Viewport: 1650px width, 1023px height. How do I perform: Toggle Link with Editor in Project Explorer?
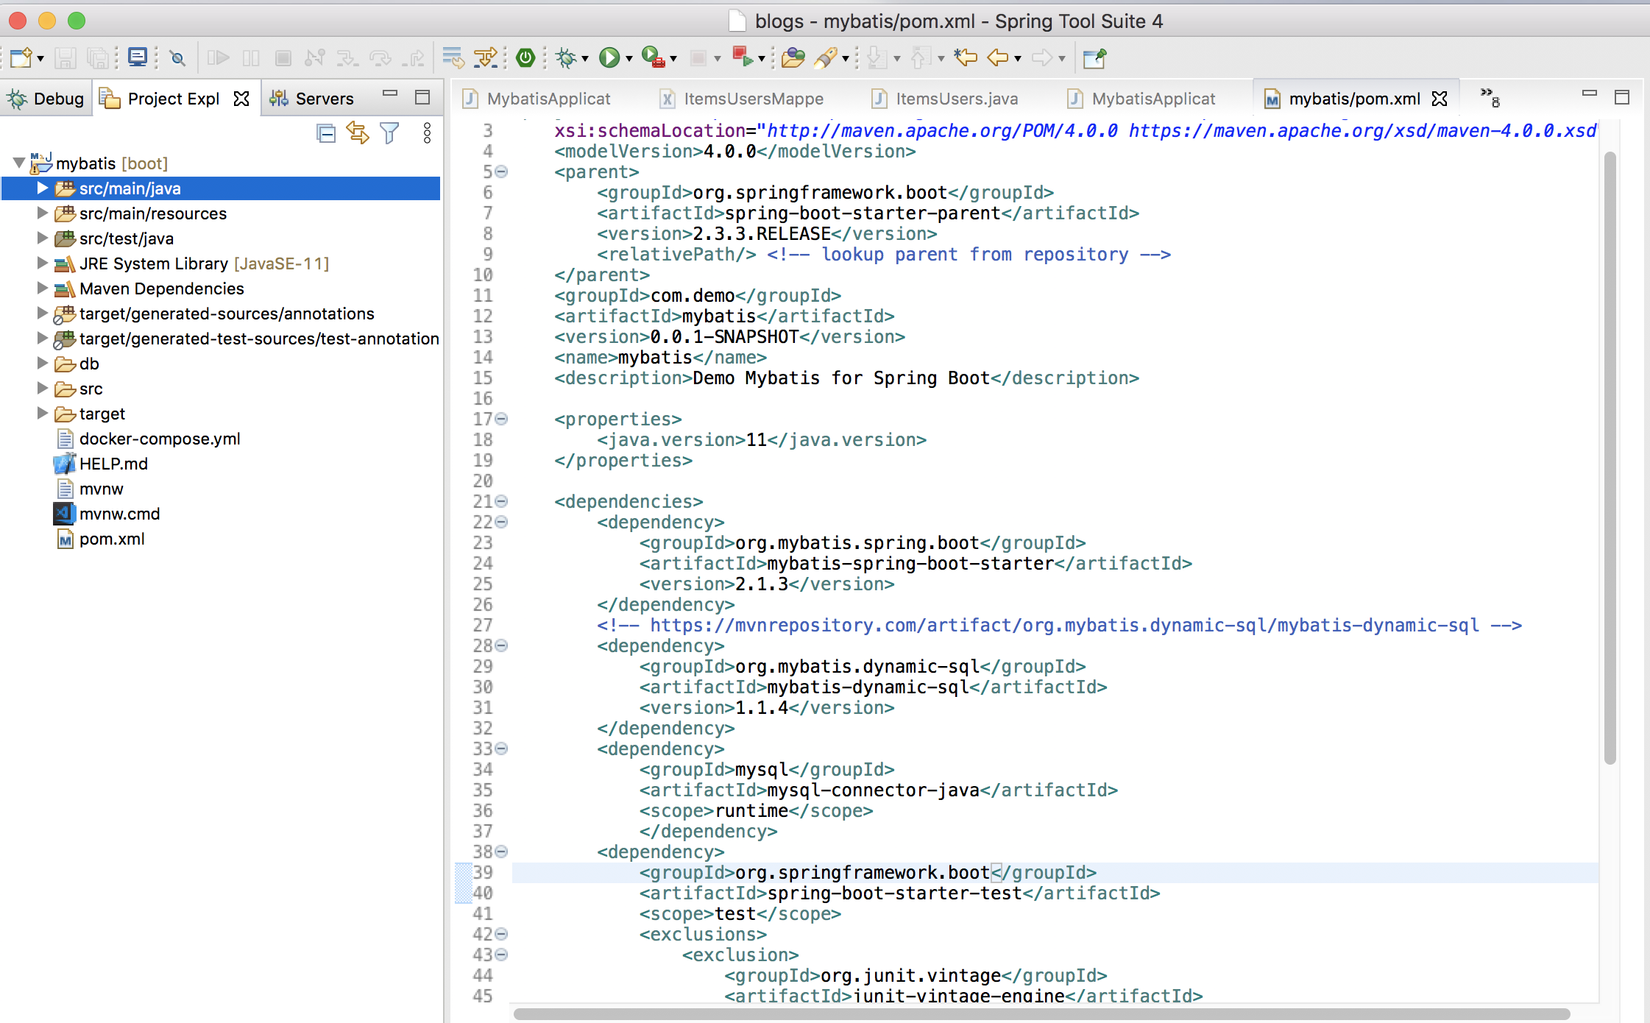pos(358,133)
